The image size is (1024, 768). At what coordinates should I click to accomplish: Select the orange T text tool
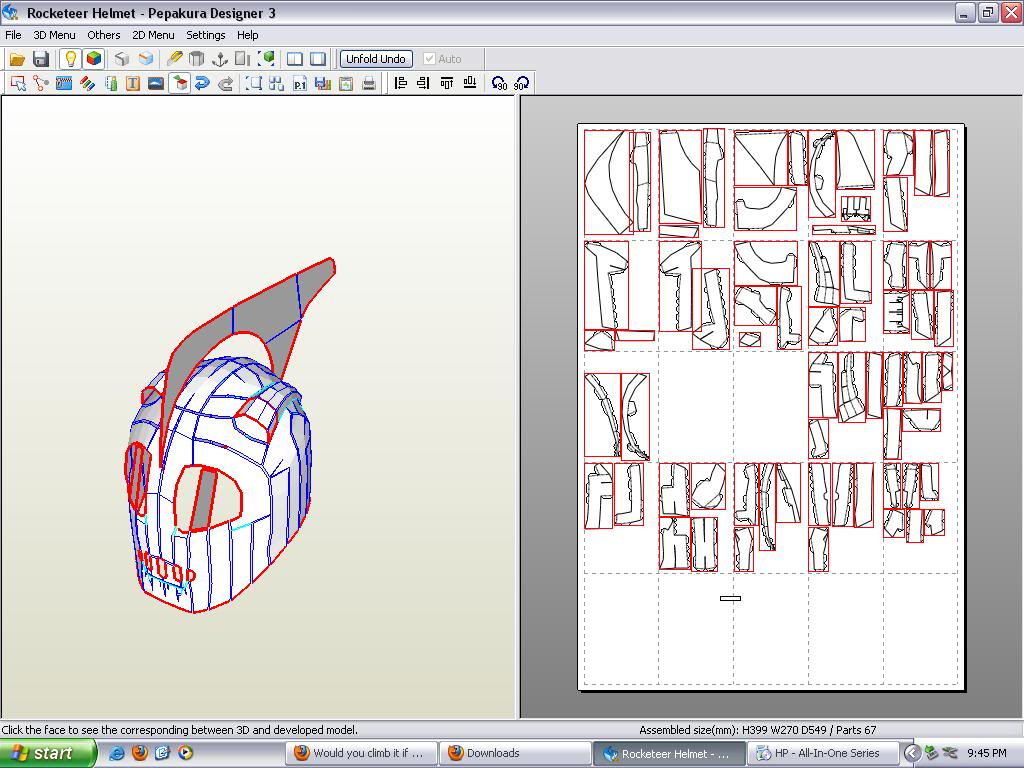click(133, 84)
